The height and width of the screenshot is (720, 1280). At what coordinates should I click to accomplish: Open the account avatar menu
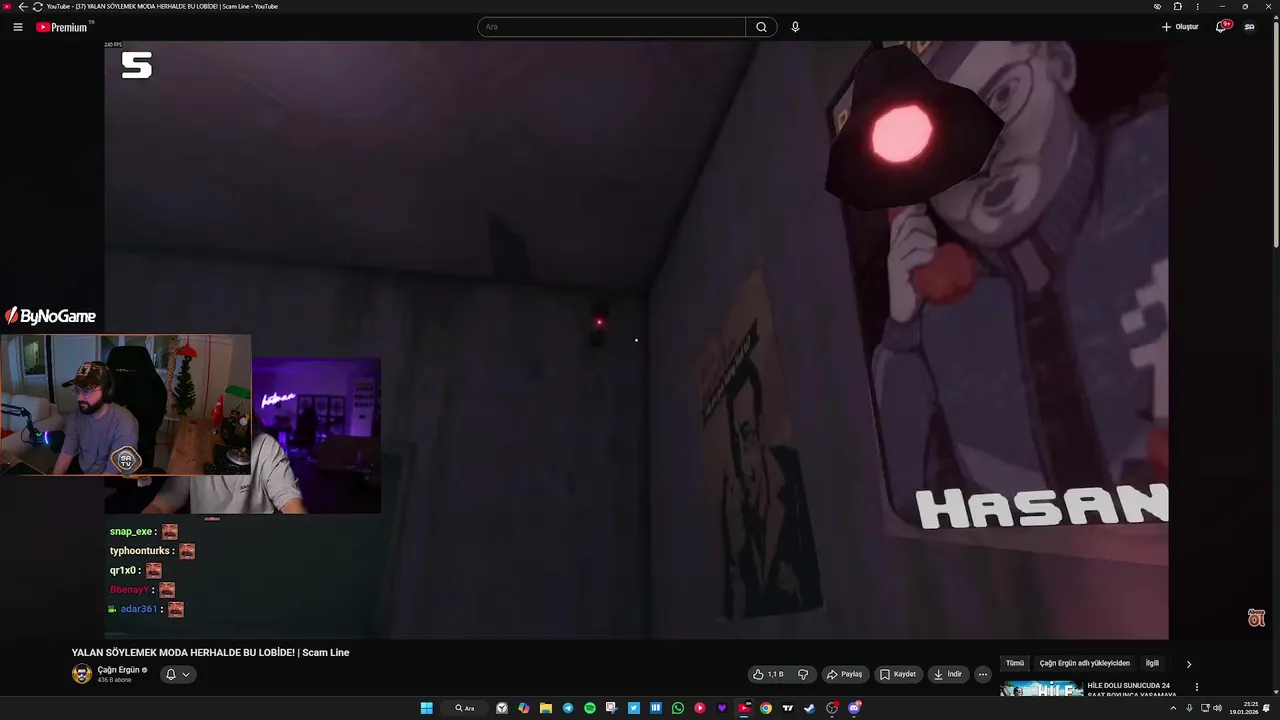click(x=1249, y=27)
